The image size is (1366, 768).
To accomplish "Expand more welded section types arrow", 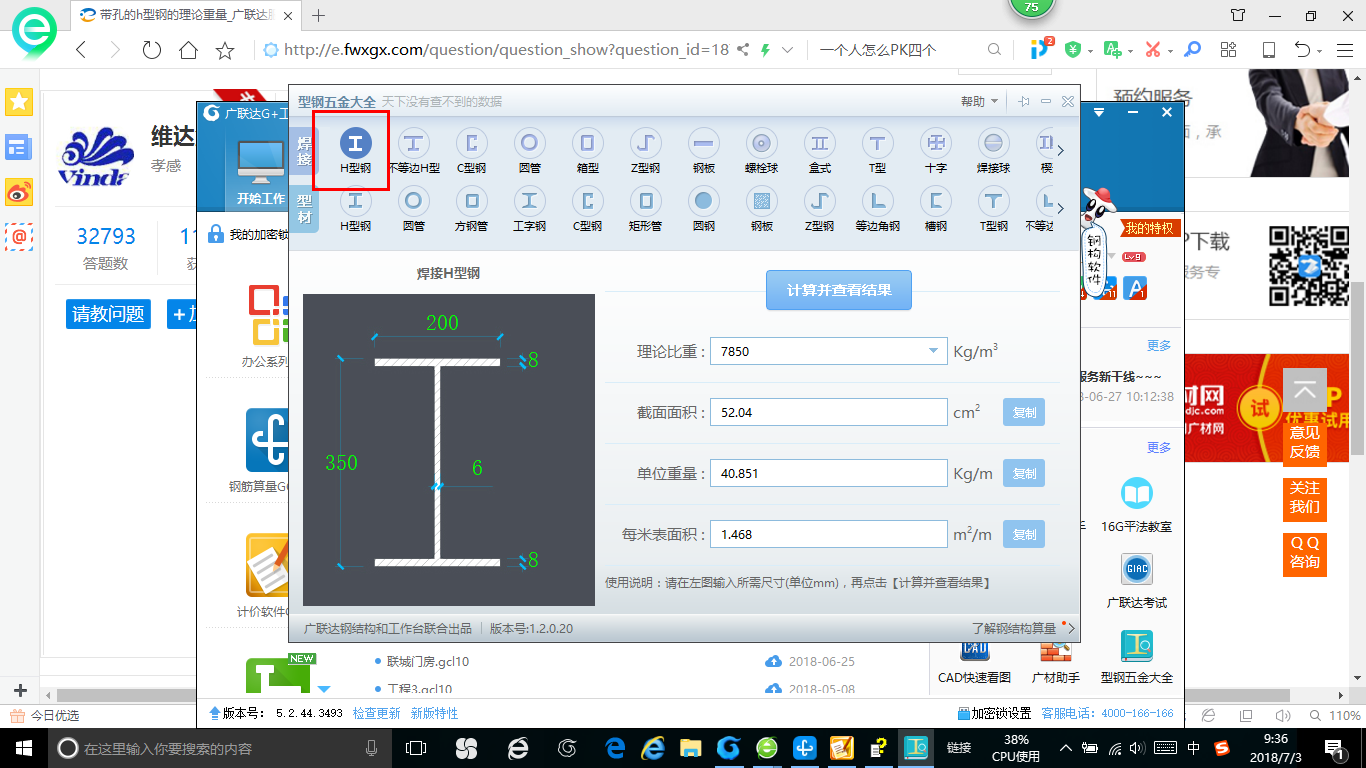I will pos(1061,151).
